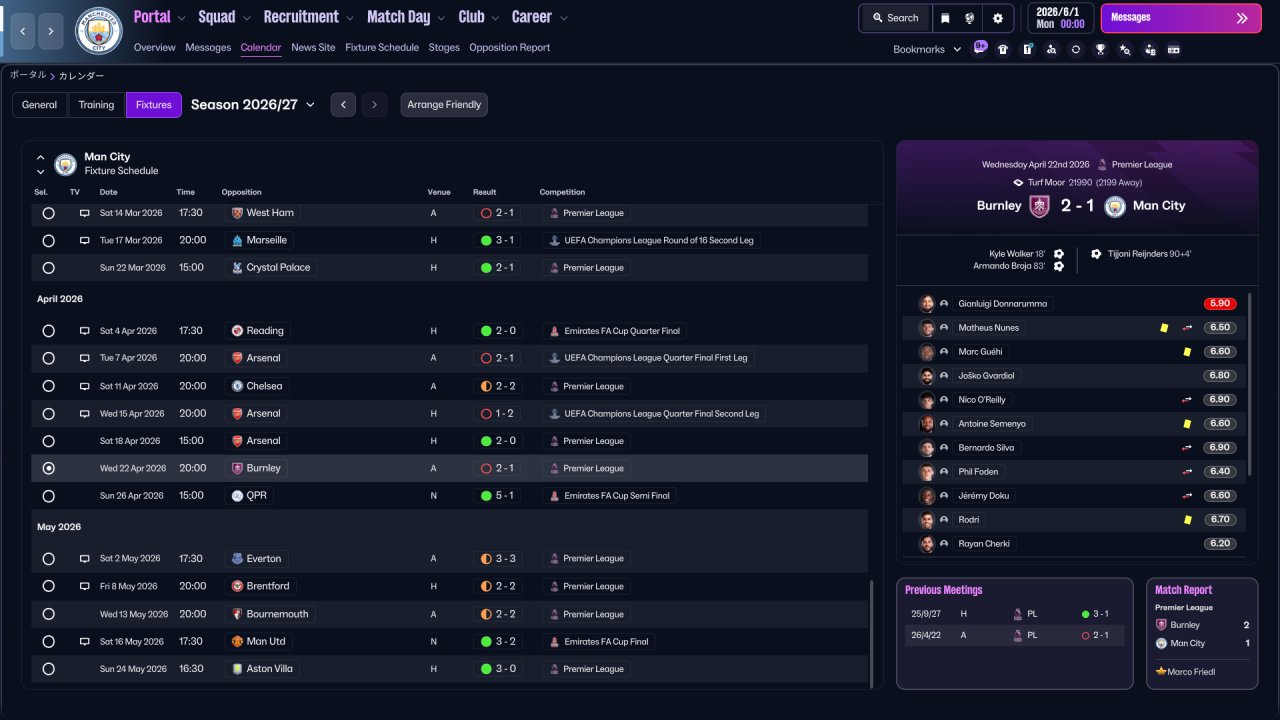Click the Burnley crest in the match summary panel
The height and width of the screenshot is (720, 1280).
point(1039,206)
